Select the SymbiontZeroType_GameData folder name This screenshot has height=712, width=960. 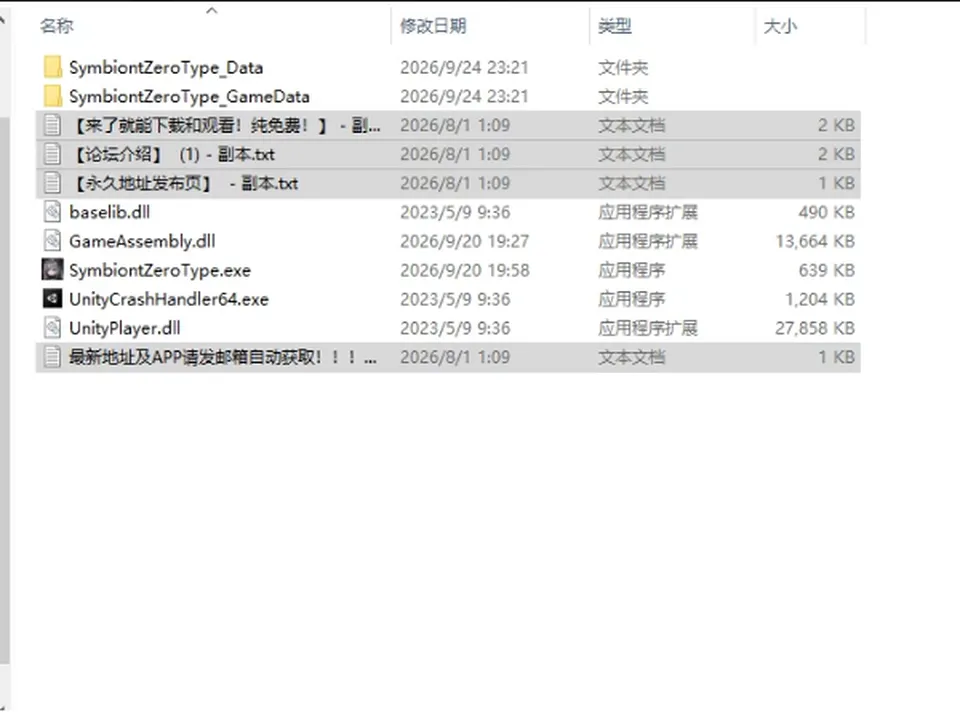point(189,96)
